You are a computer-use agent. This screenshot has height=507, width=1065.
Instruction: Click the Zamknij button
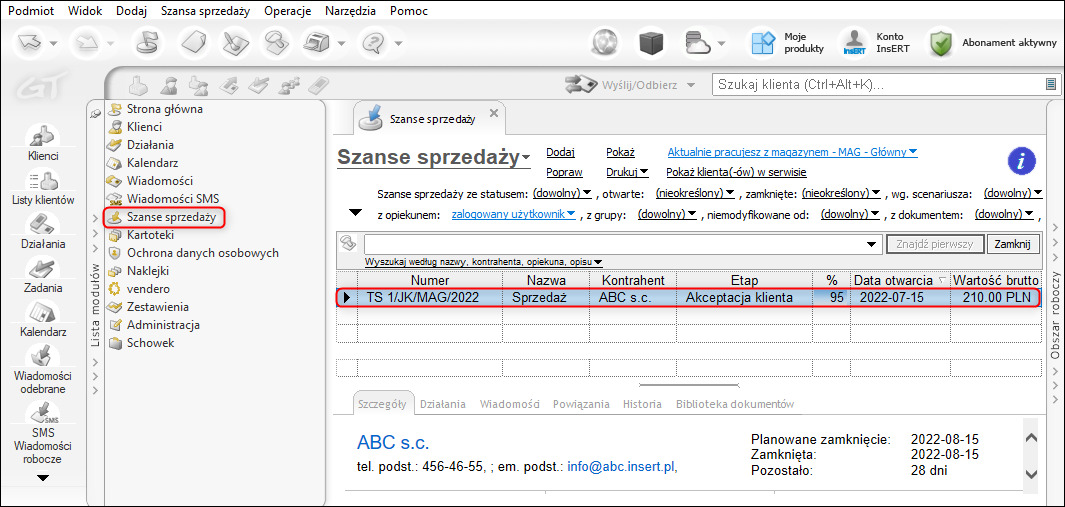click(1013, 245)
